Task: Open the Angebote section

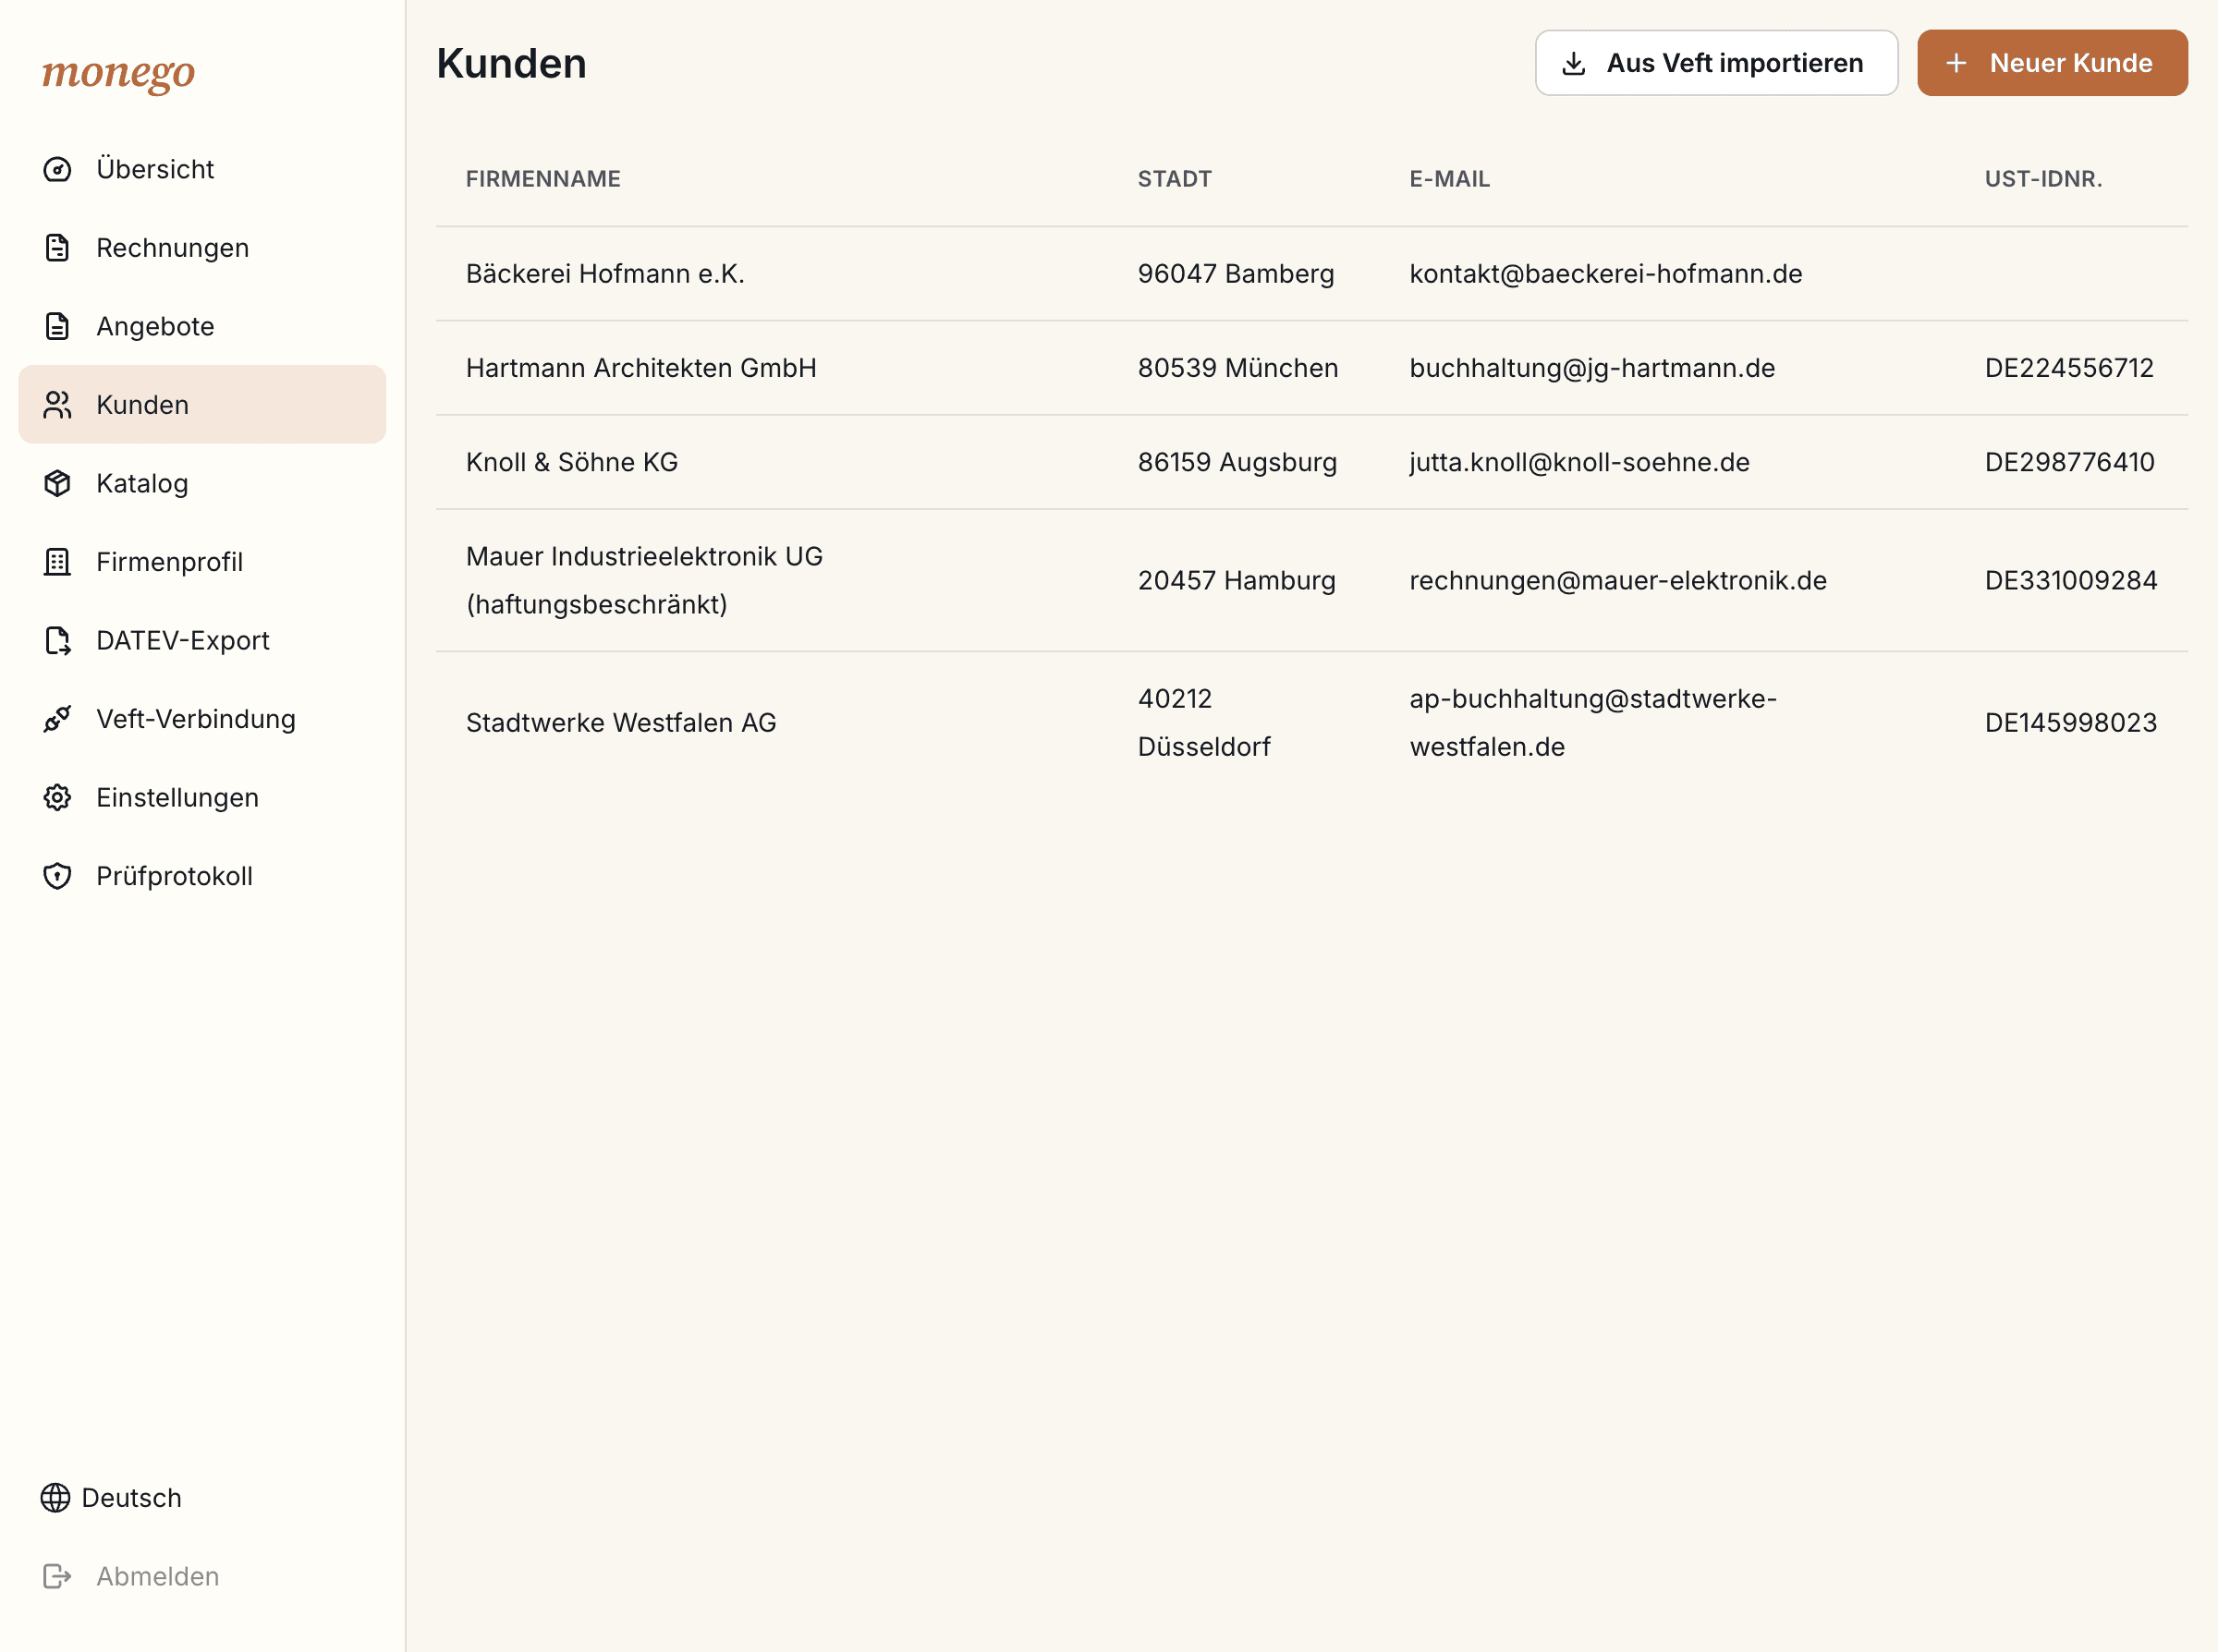Action: (x=202, y=326)
